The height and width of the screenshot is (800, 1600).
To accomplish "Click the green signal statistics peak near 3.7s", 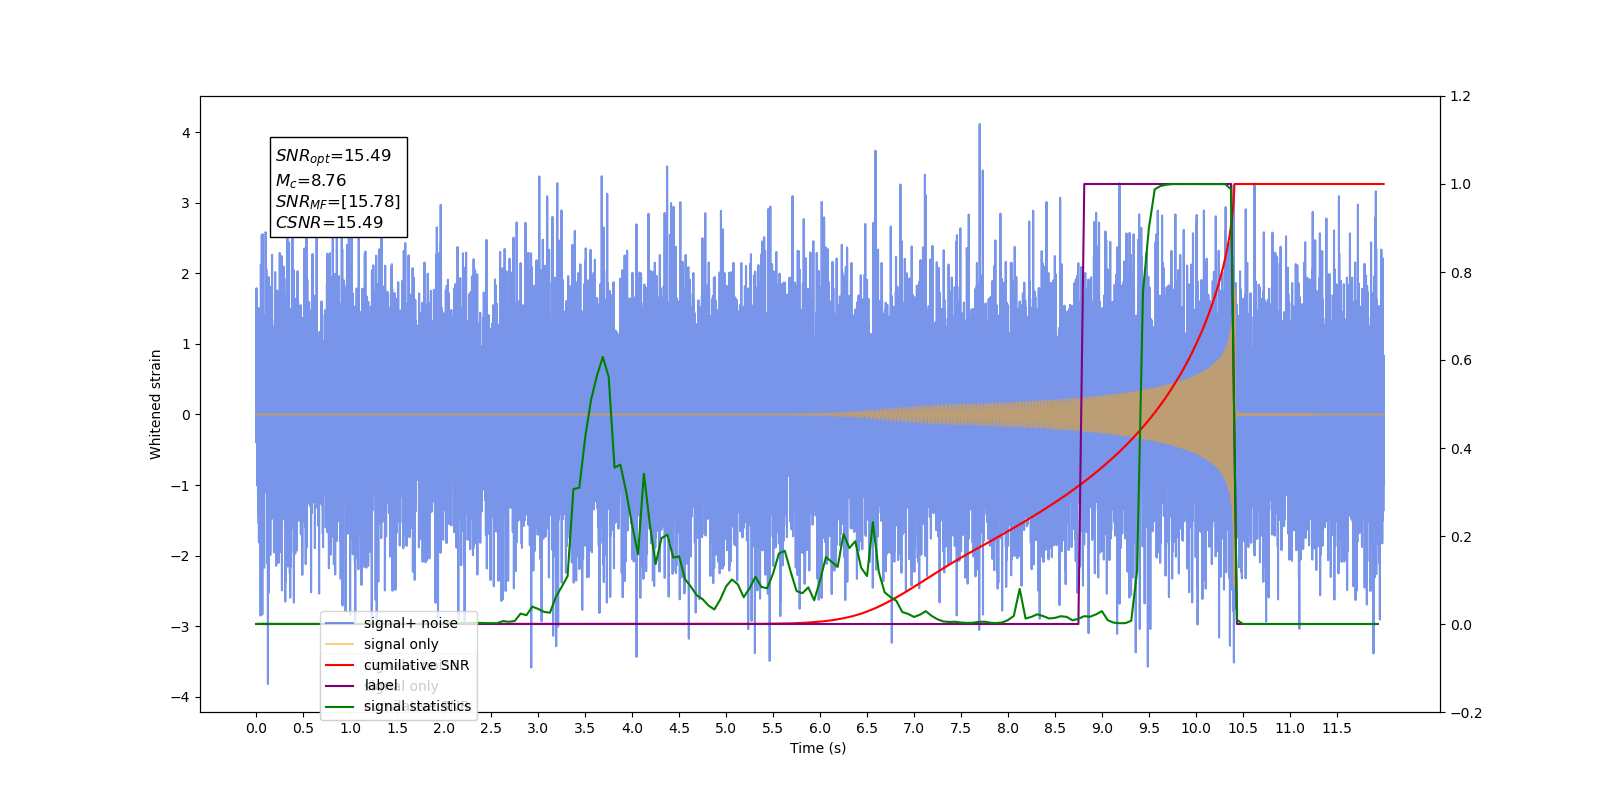I will (x=603, y=357).
